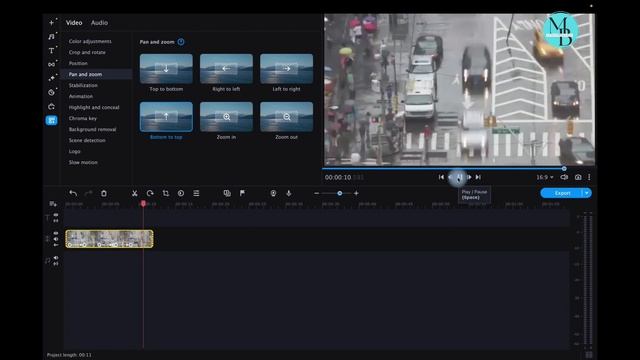Select Pan and zoom in tool list
The width and height of the screenshot is (640, 360).
coord(85,74)
